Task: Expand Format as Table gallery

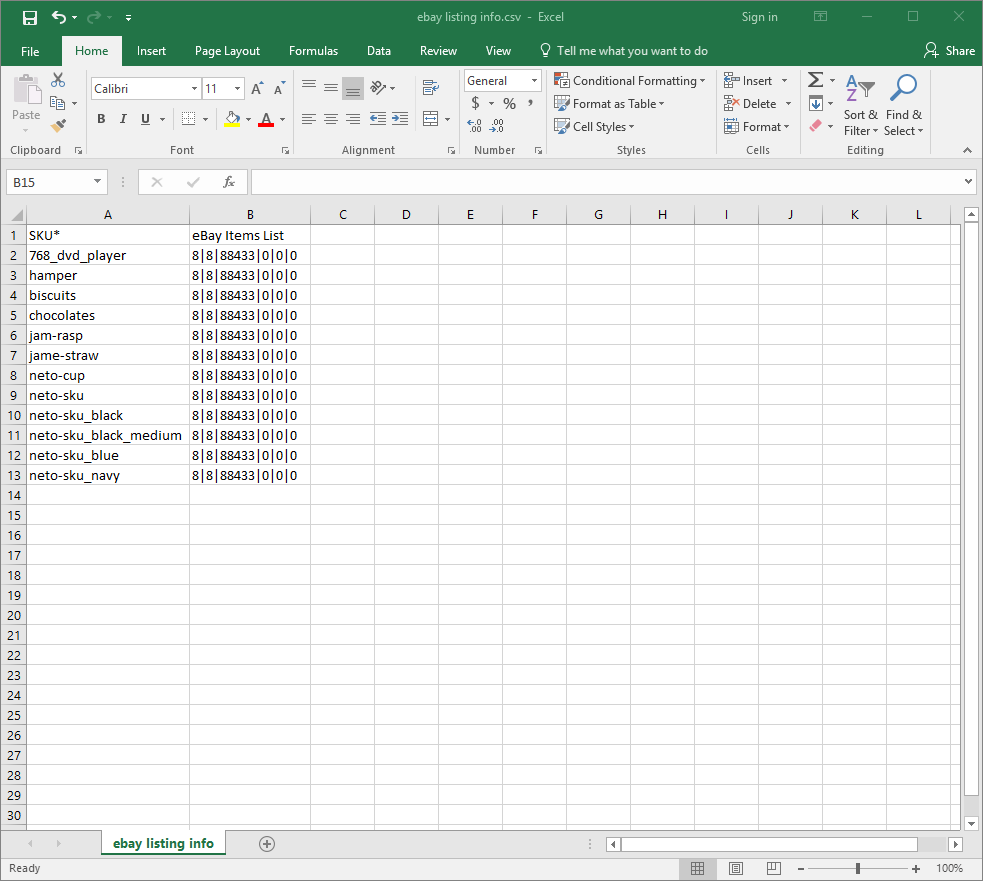Action: [609, 103]
